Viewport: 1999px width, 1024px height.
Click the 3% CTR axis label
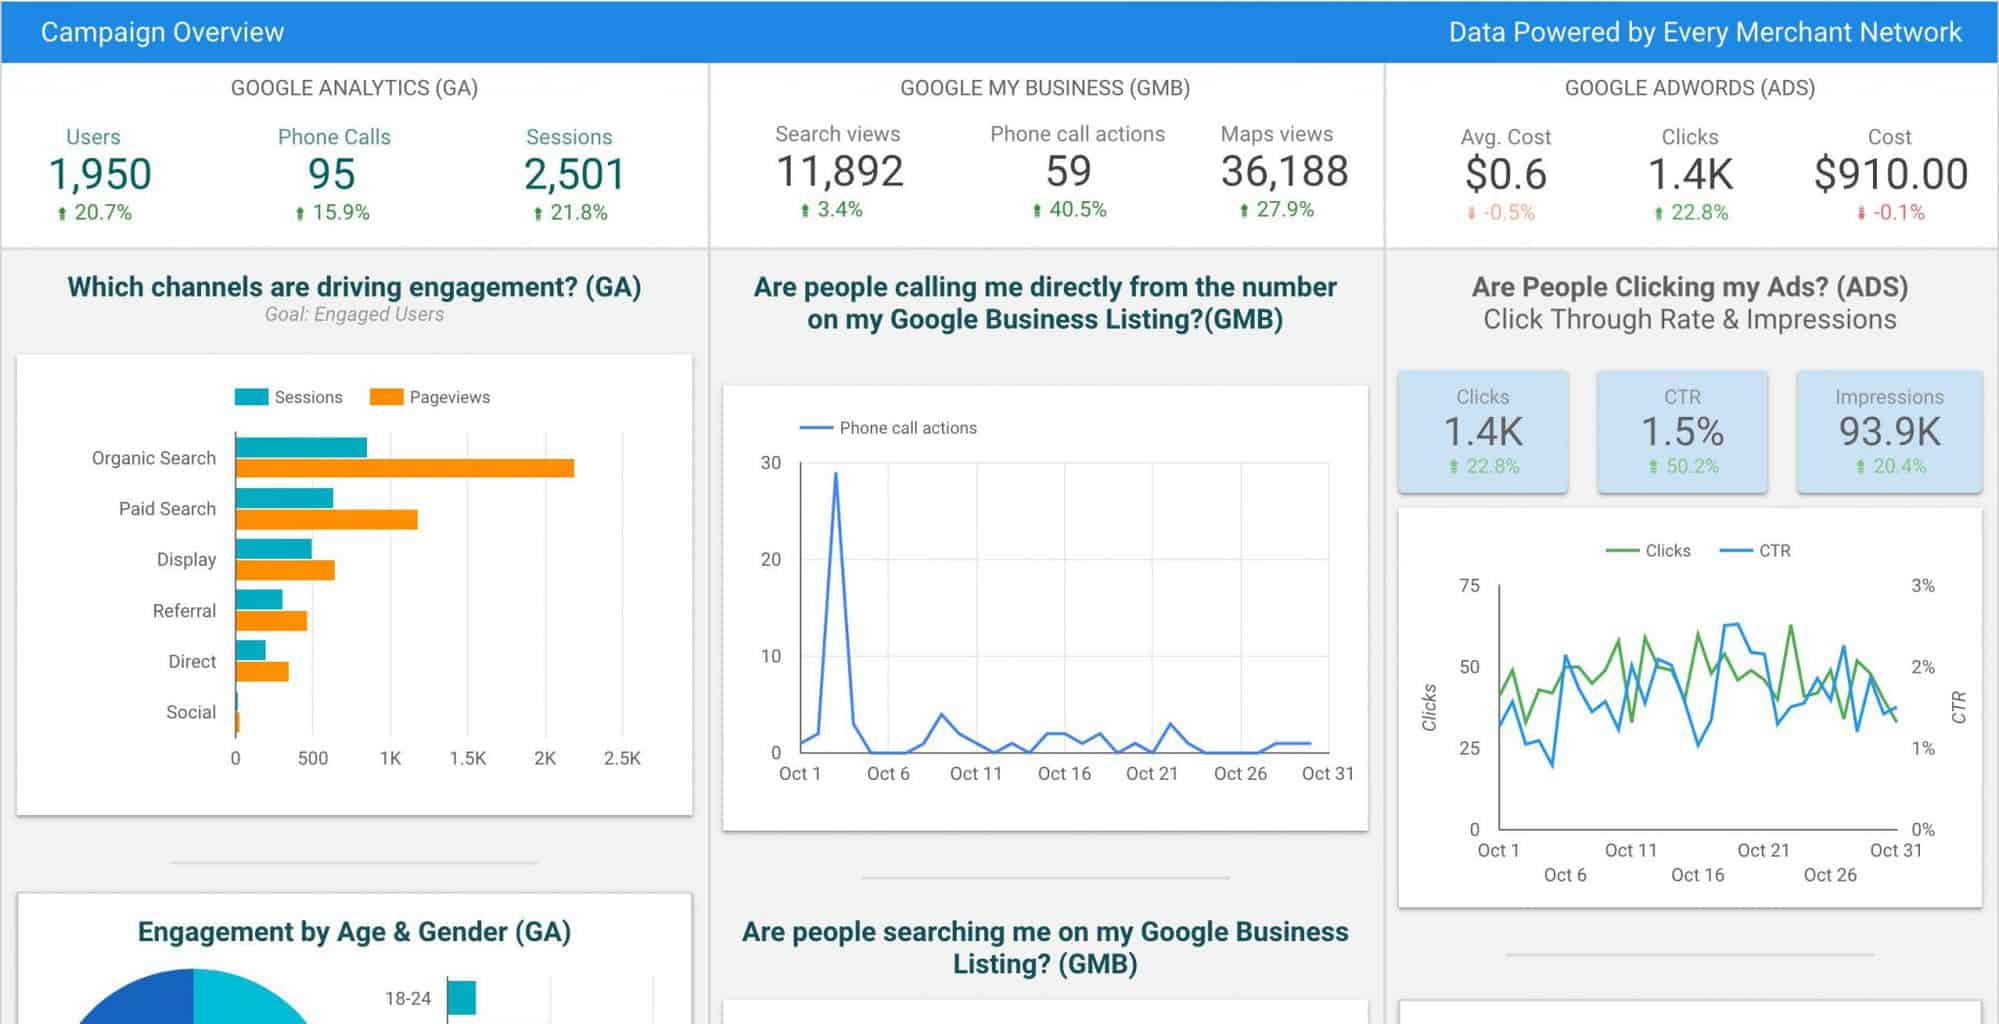click(x=1923, y=586)
